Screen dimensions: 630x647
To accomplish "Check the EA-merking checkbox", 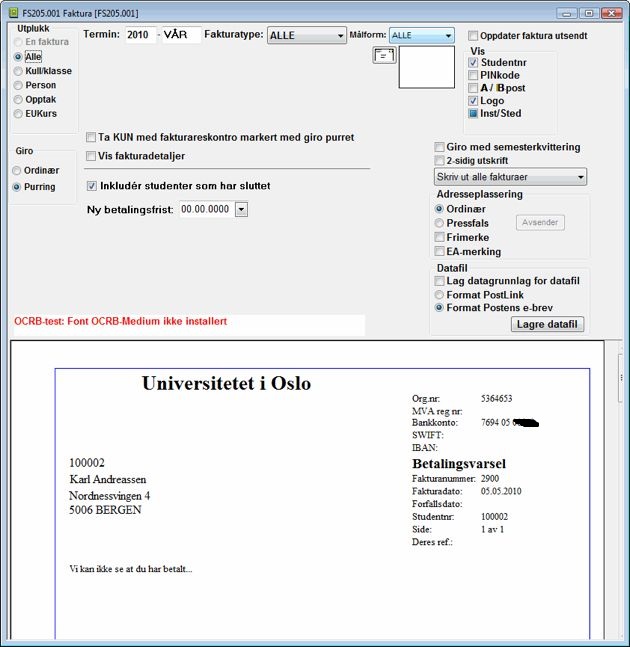I will pyautogui.click(x=440, y=252).
